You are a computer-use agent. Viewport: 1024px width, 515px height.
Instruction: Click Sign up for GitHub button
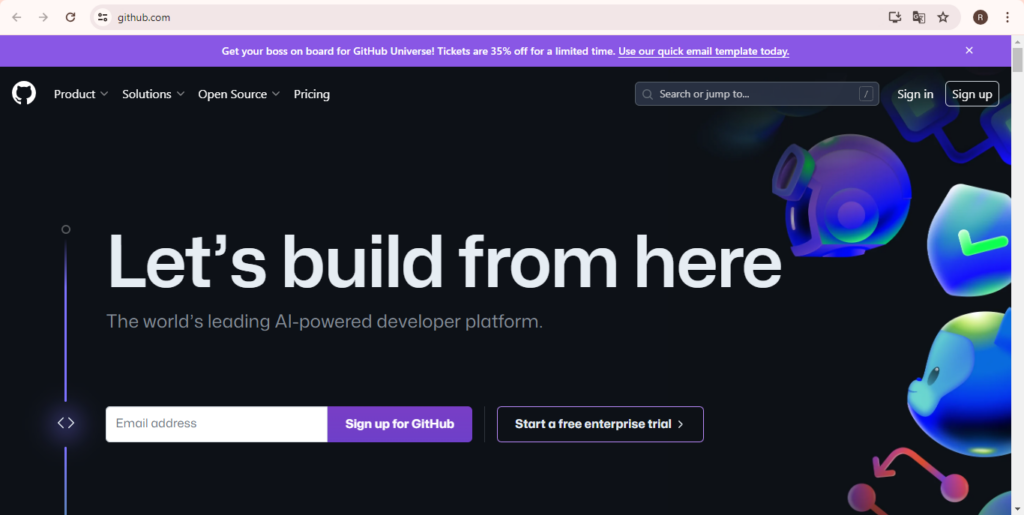pyautogui.click(x=400, y=424)
